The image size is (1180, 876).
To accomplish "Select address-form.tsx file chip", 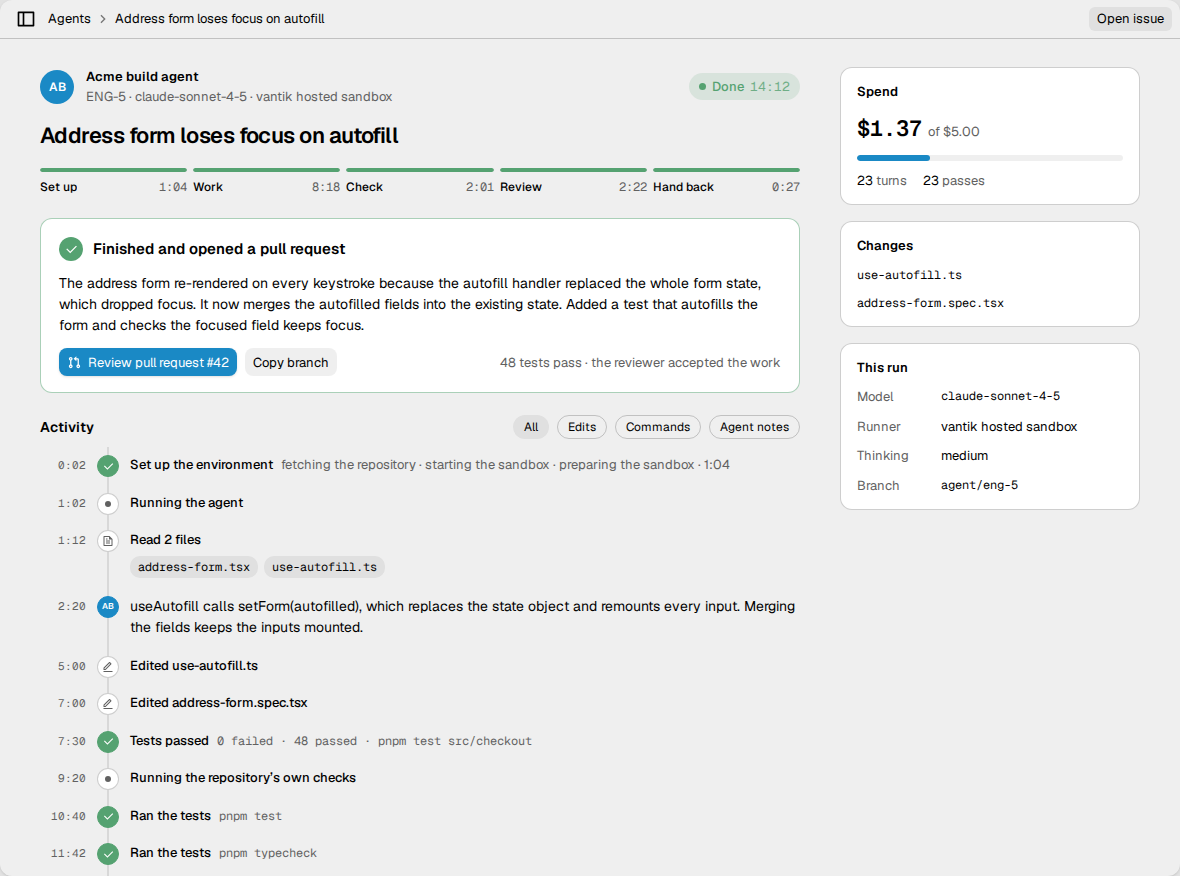I will tap(194, 567).
